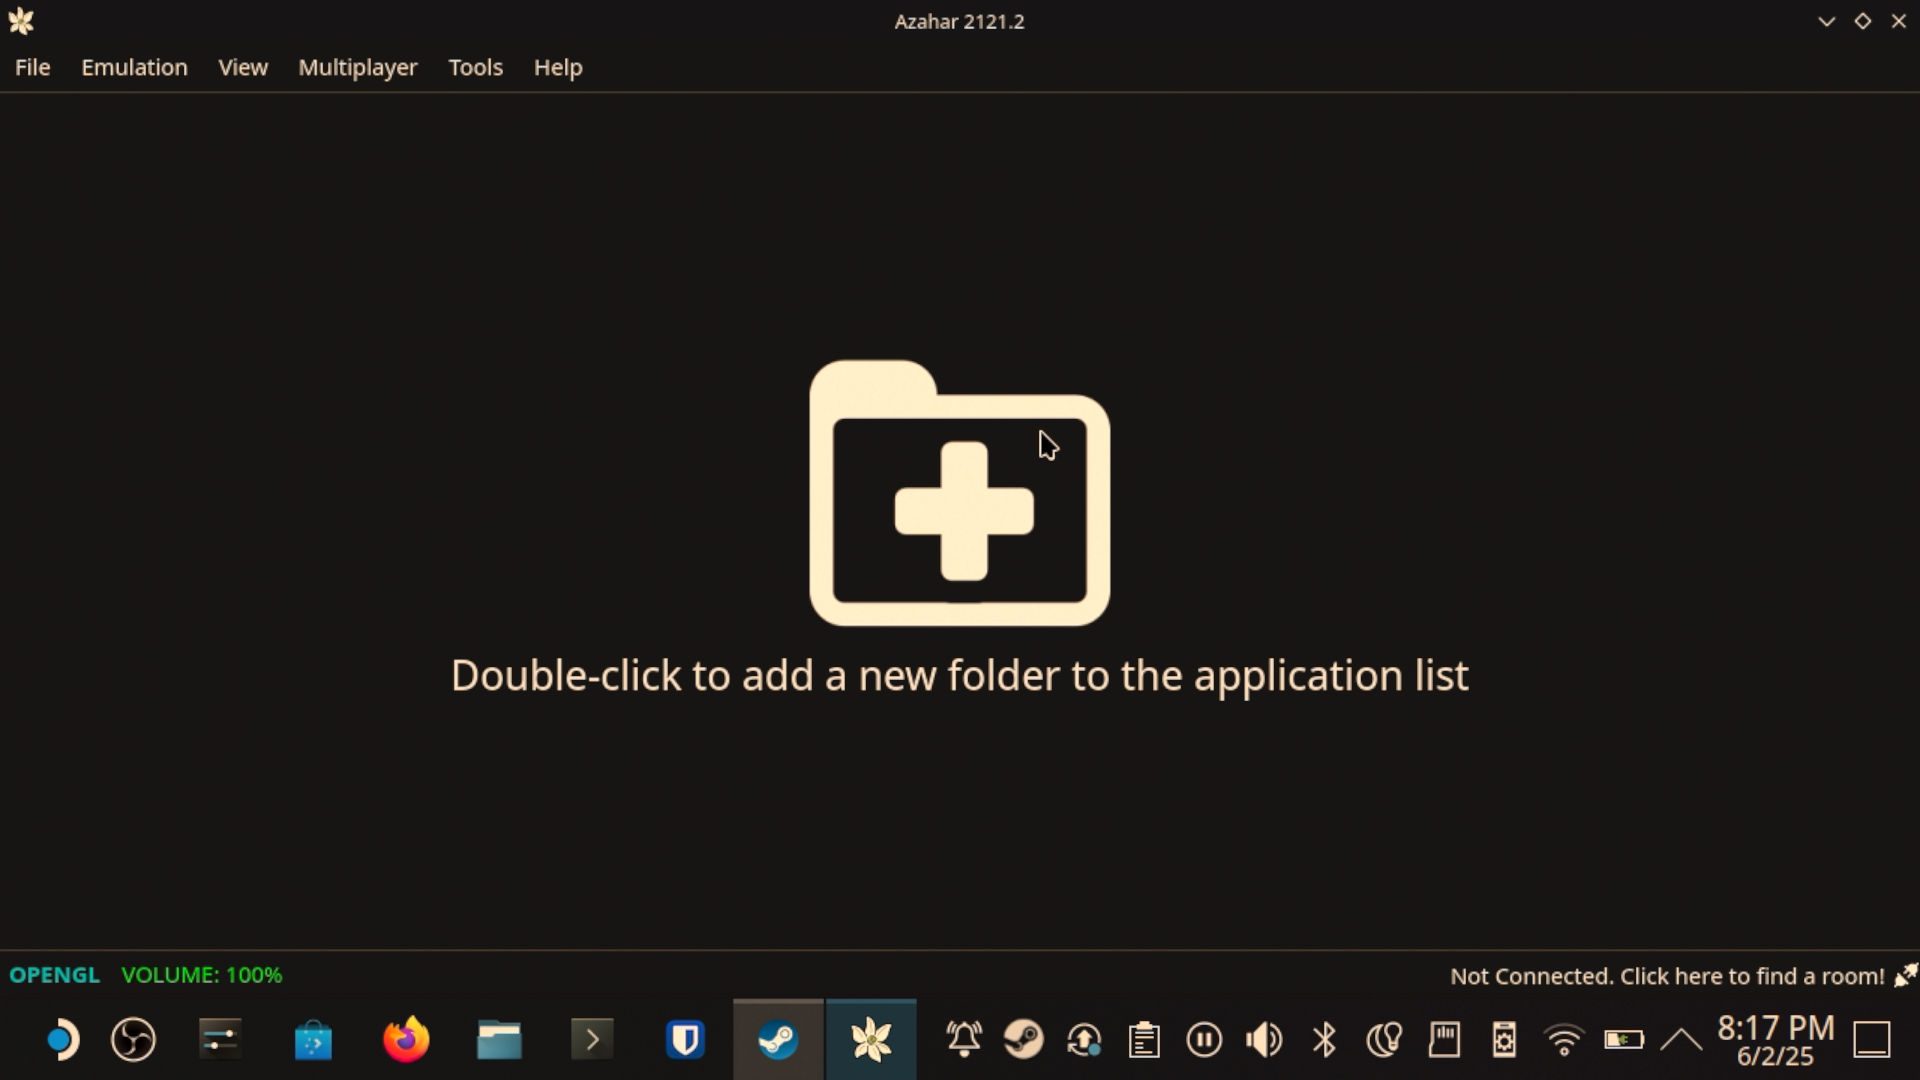The height and width of the screenshot is (1080, 1920).
Task: Launch Firefox from the taskbar
Action: click(406, 1040)
